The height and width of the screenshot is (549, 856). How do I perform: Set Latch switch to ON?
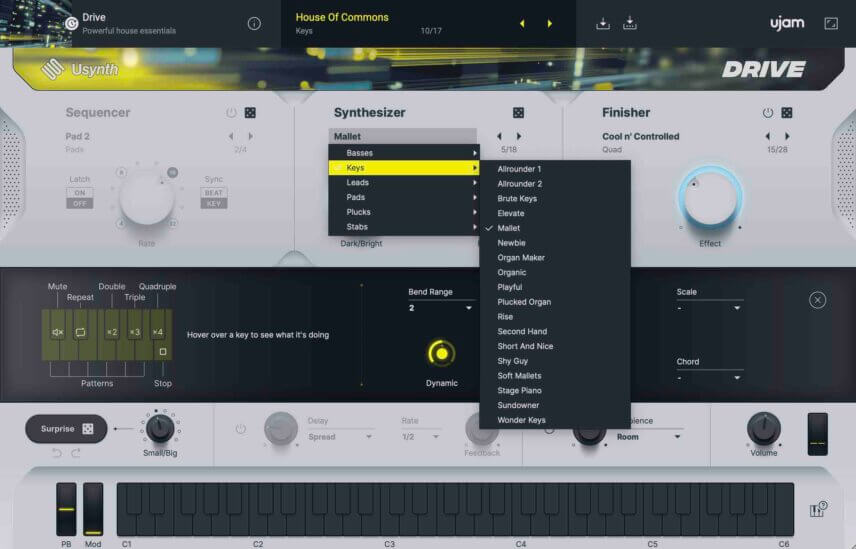(80, 193)
